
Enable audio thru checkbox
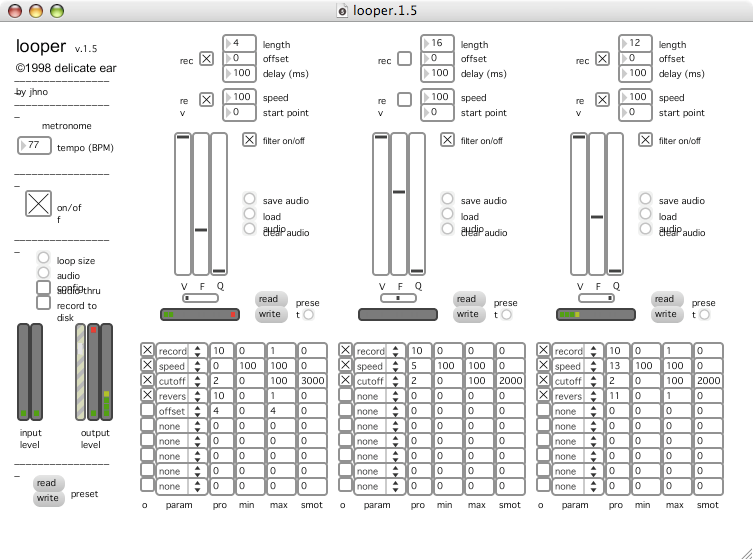pyautogui.click(x=43, y=287)
